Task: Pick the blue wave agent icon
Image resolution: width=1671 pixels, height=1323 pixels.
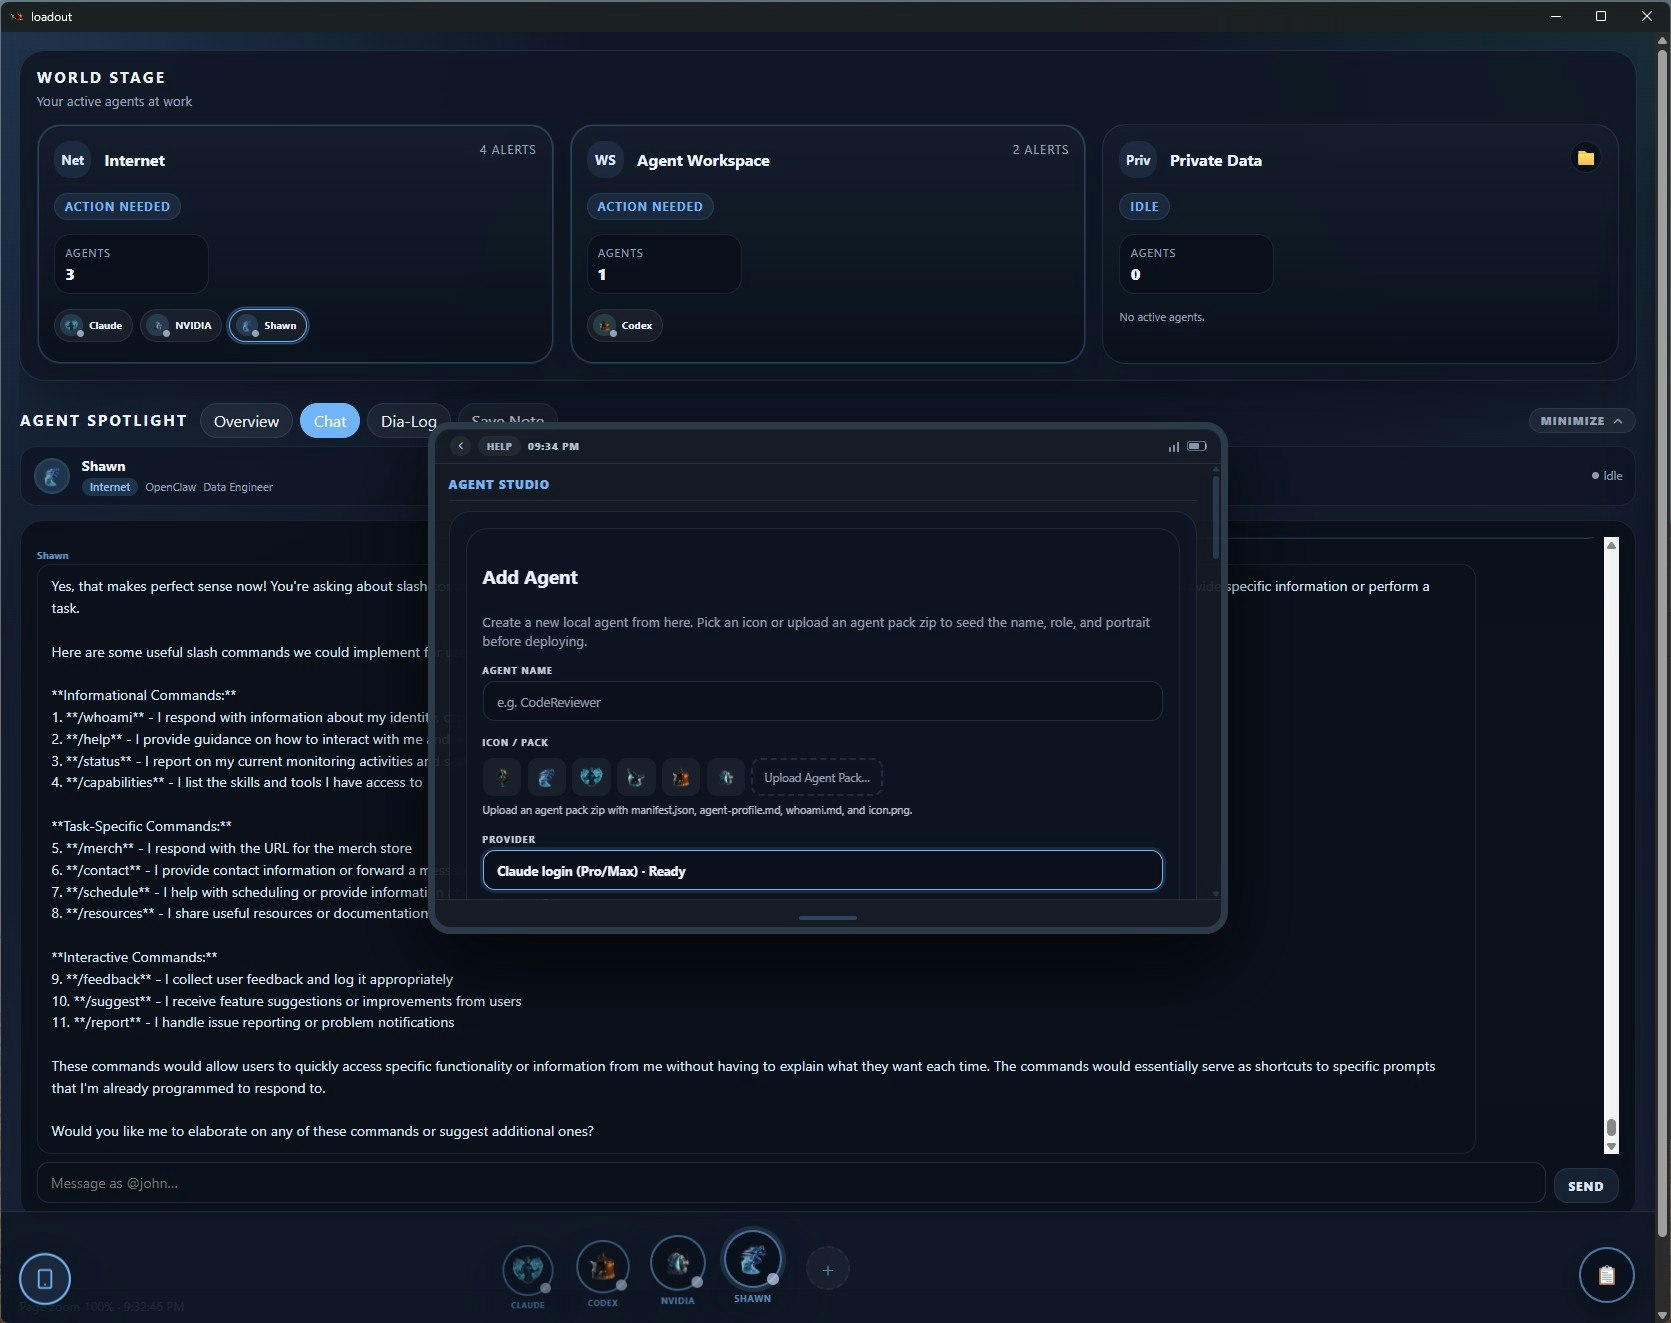Action: coord(546,777)
